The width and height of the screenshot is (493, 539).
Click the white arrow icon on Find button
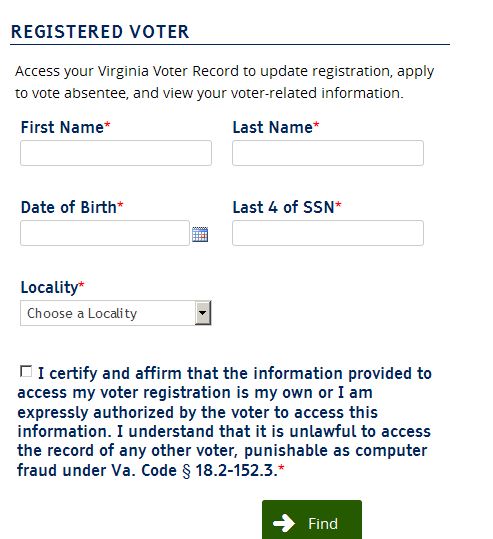pos(284,523)
